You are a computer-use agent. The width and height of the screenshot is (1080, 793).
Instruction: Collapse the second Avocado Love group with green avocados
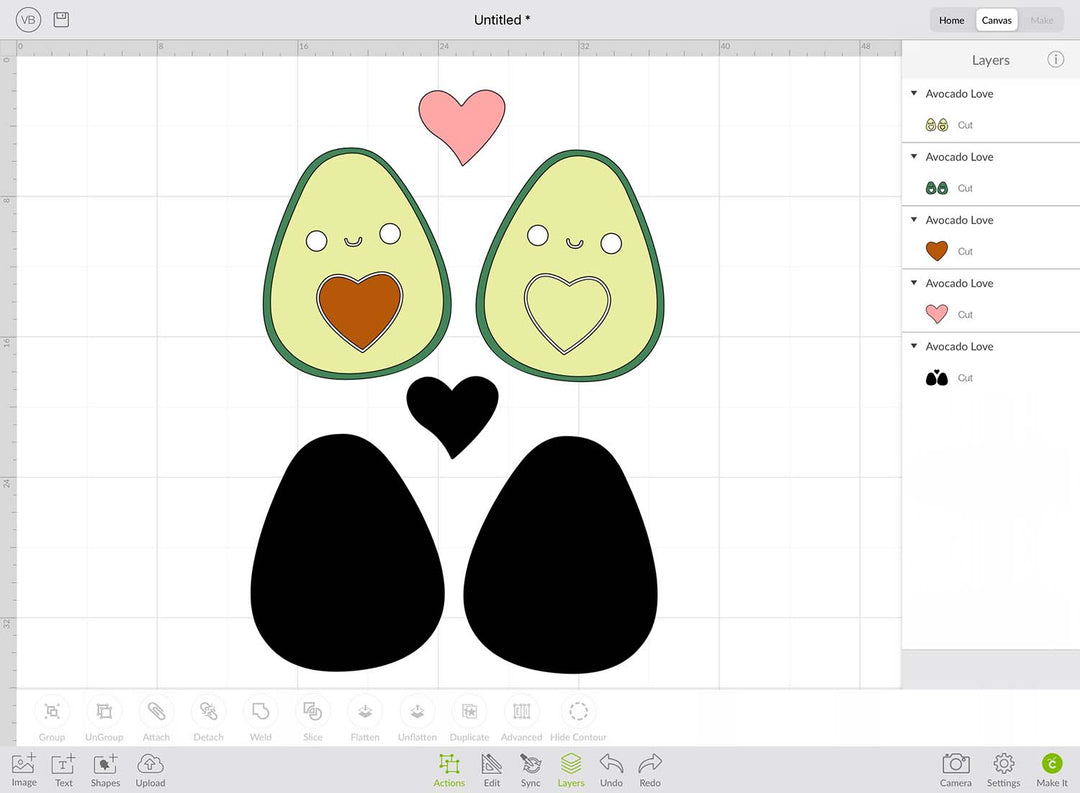point(914,156)
